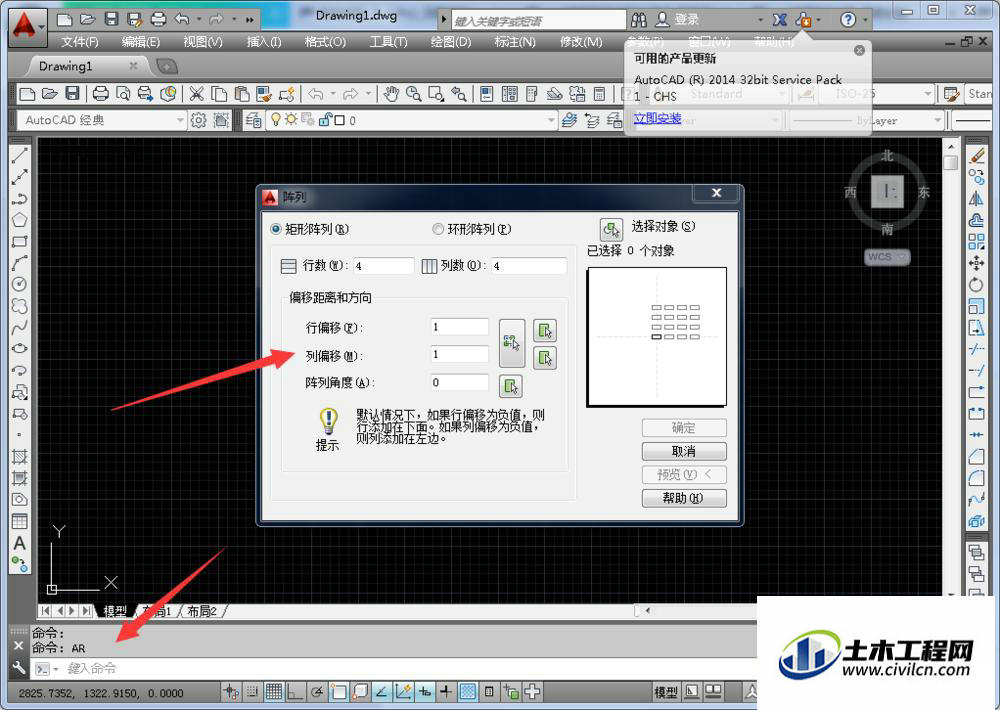Click the Select objects icon in Array dialog
1000x710 pixels.
611,229
